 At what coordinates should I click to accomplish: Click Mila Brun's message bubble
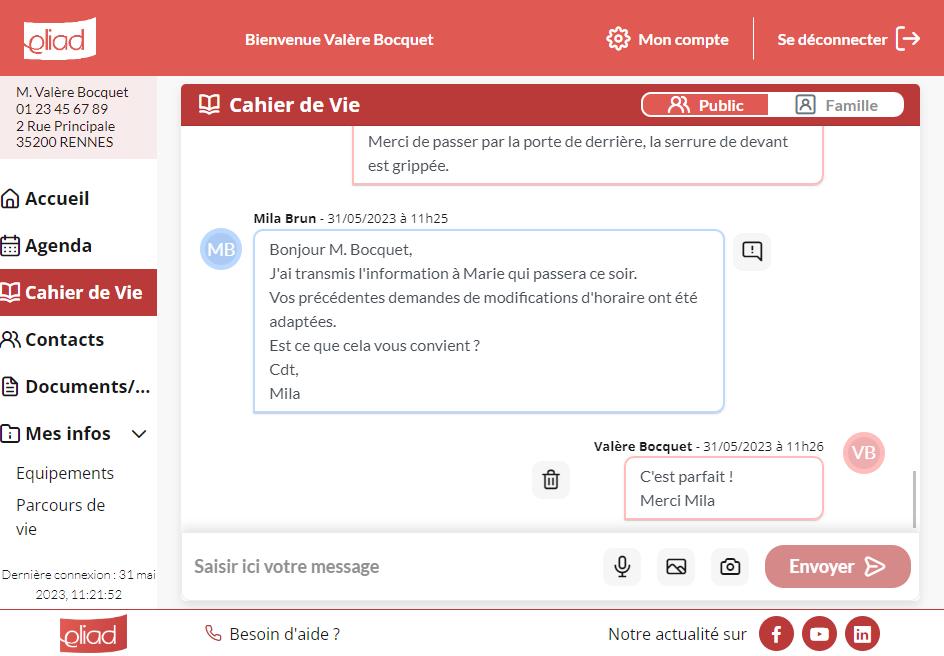488,321
